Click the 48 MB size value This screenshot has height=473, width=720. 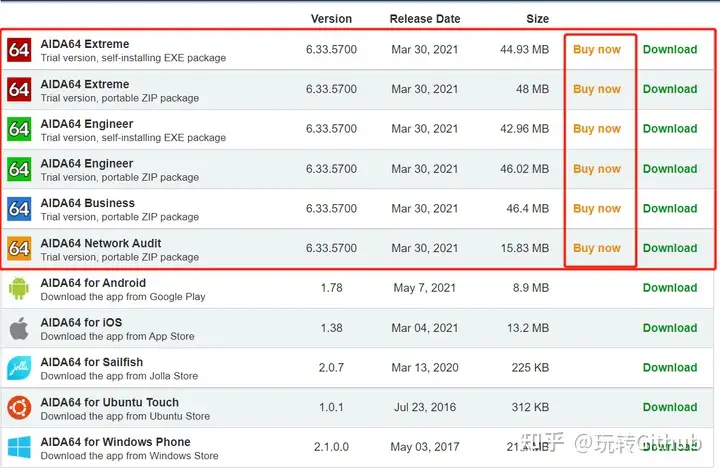[533, 89]
